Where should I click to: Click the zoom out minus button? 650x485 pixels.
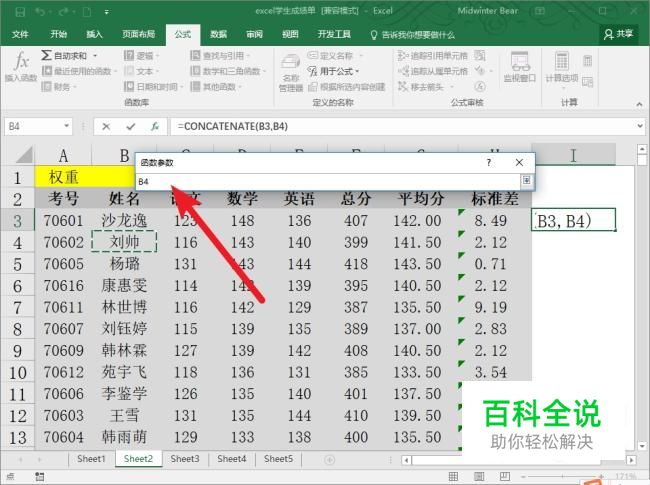(x=523, y=476)
